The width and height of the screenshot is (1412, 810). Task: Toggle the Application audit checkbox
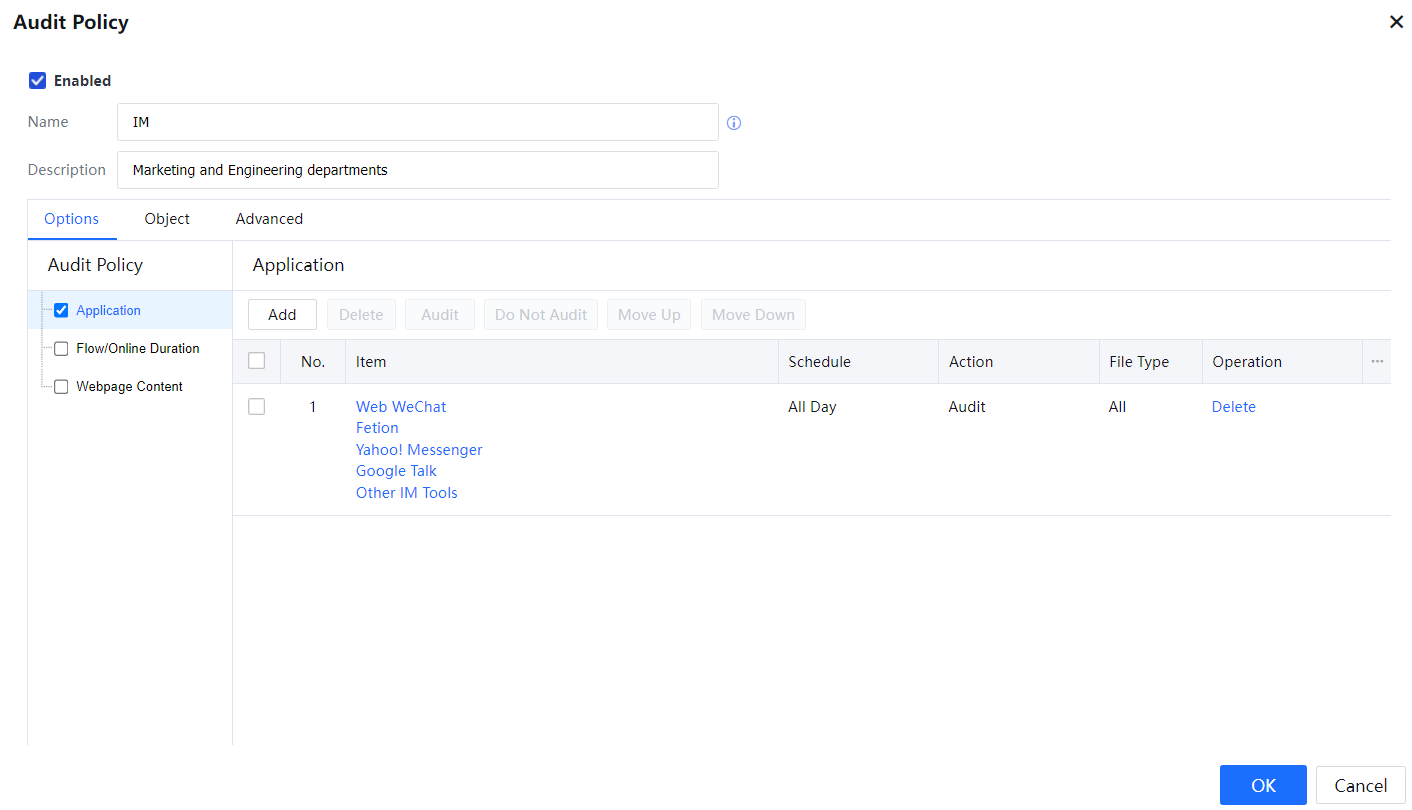coord(61,311)
